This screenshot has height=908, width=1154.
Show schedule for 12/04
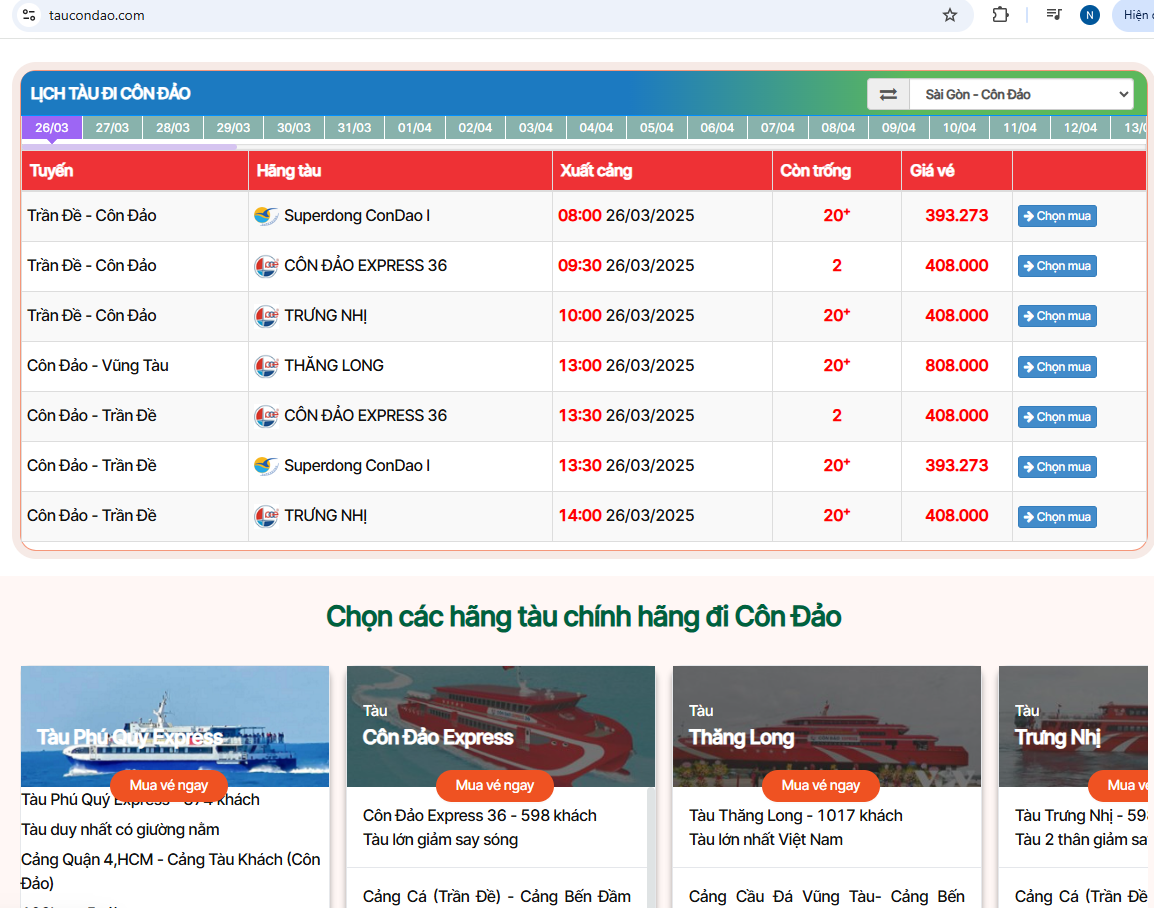click(x=1080, y=127)
